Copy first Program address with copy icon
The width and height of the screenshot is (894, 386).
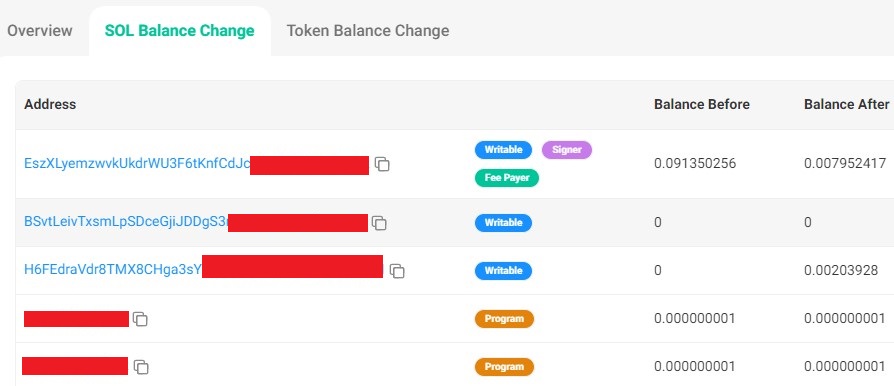click(140, 319)
